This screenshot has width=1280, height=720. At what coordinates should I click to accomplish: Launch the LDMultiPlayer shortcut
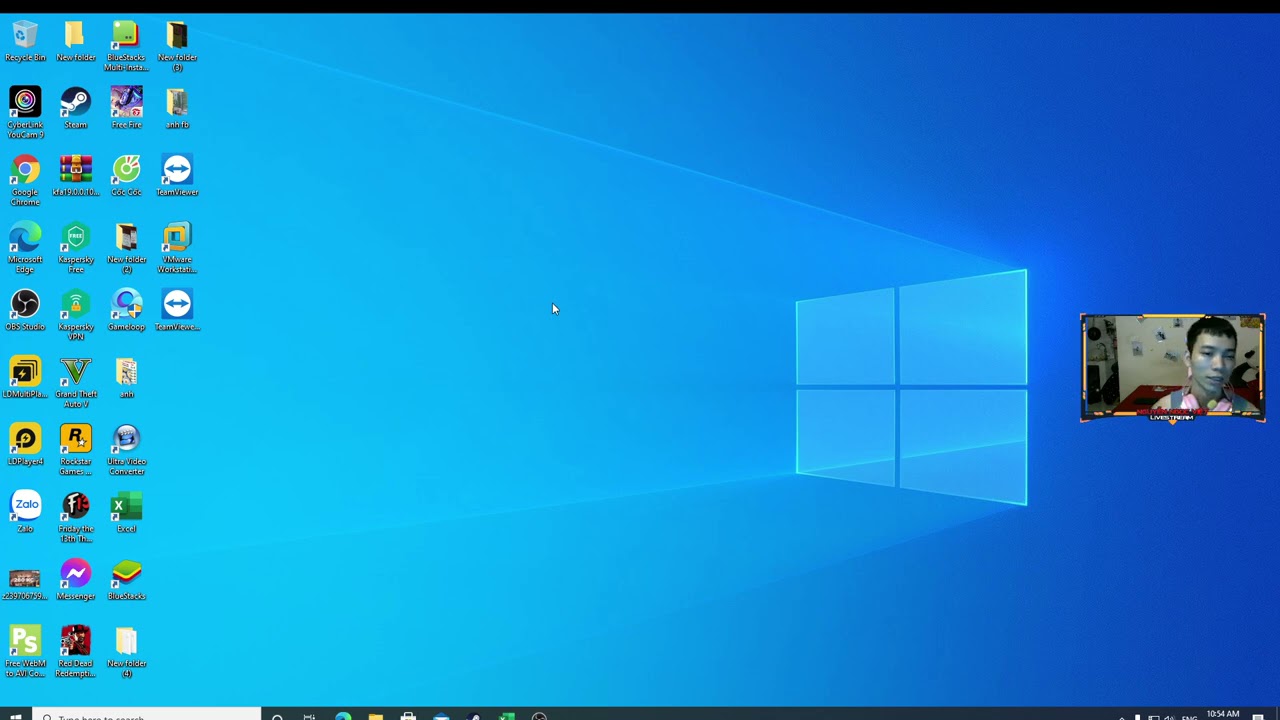coord(25,377)
